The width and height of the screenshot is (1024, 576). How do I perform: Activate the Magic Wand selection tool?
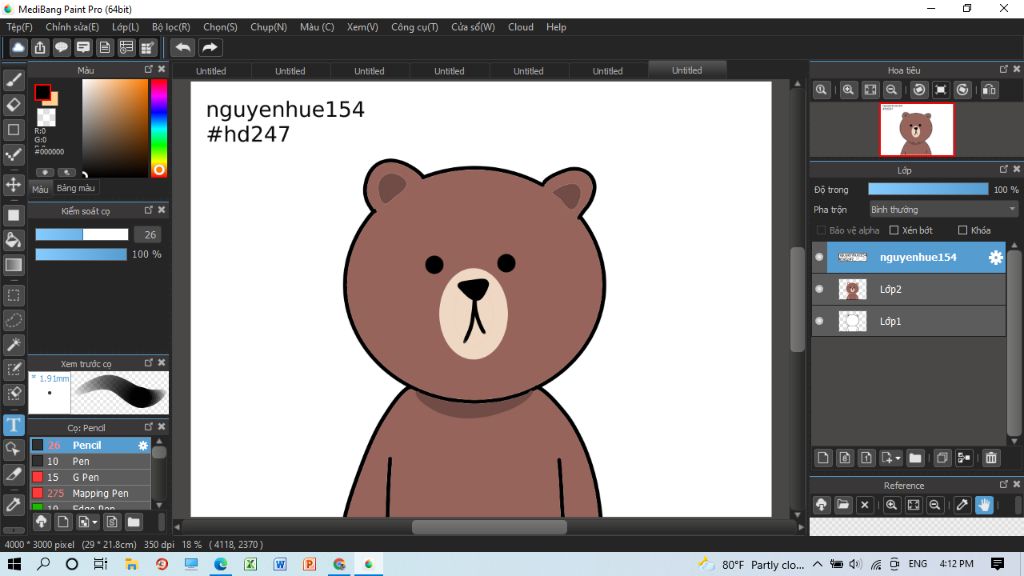click(x=14, y=344)
